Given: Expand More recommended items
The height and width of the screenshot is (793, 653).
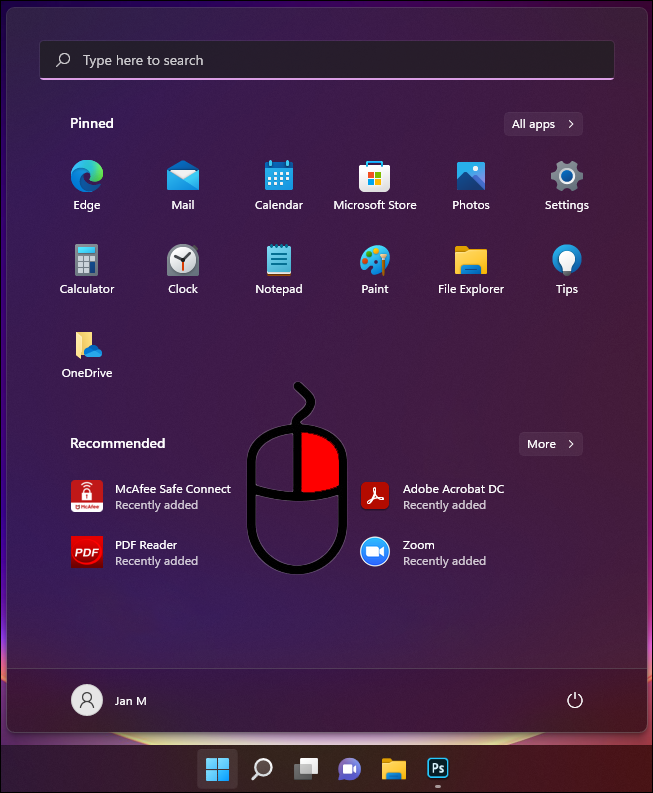Looking at the screenshot, I should [x=551, y=444].
